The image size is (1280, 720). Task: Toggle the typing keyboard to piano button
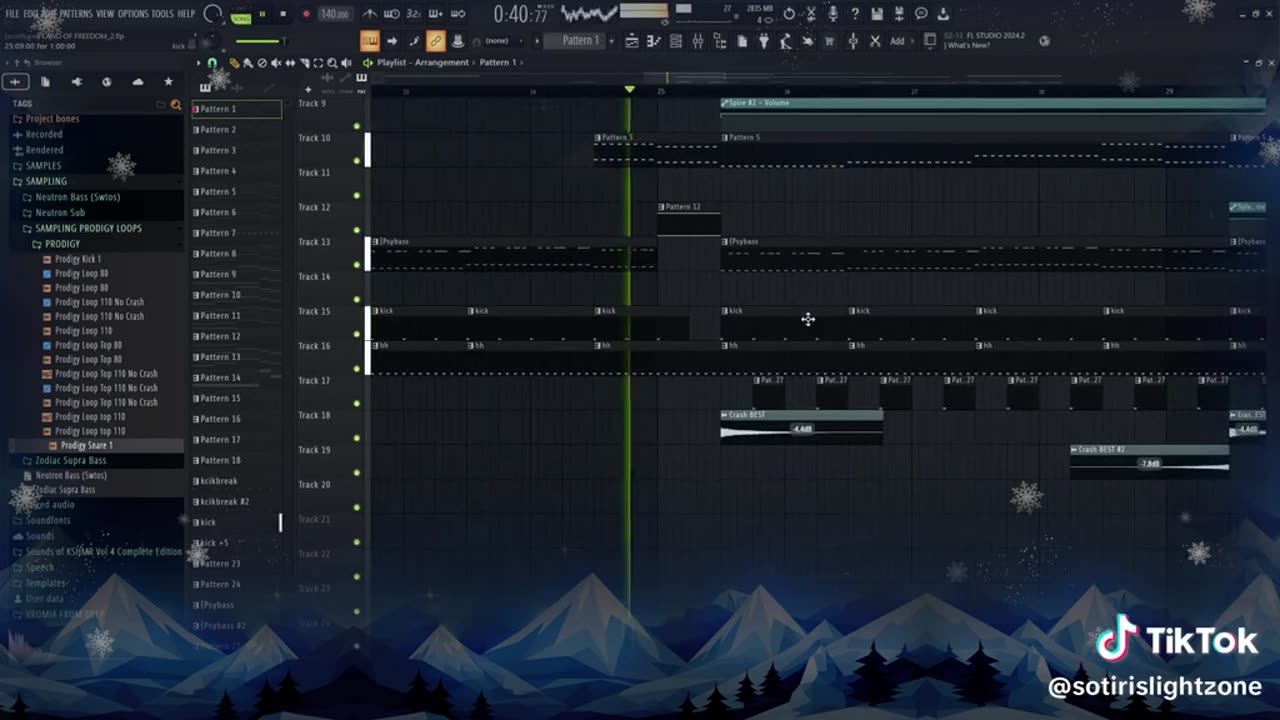pos(370,41)
